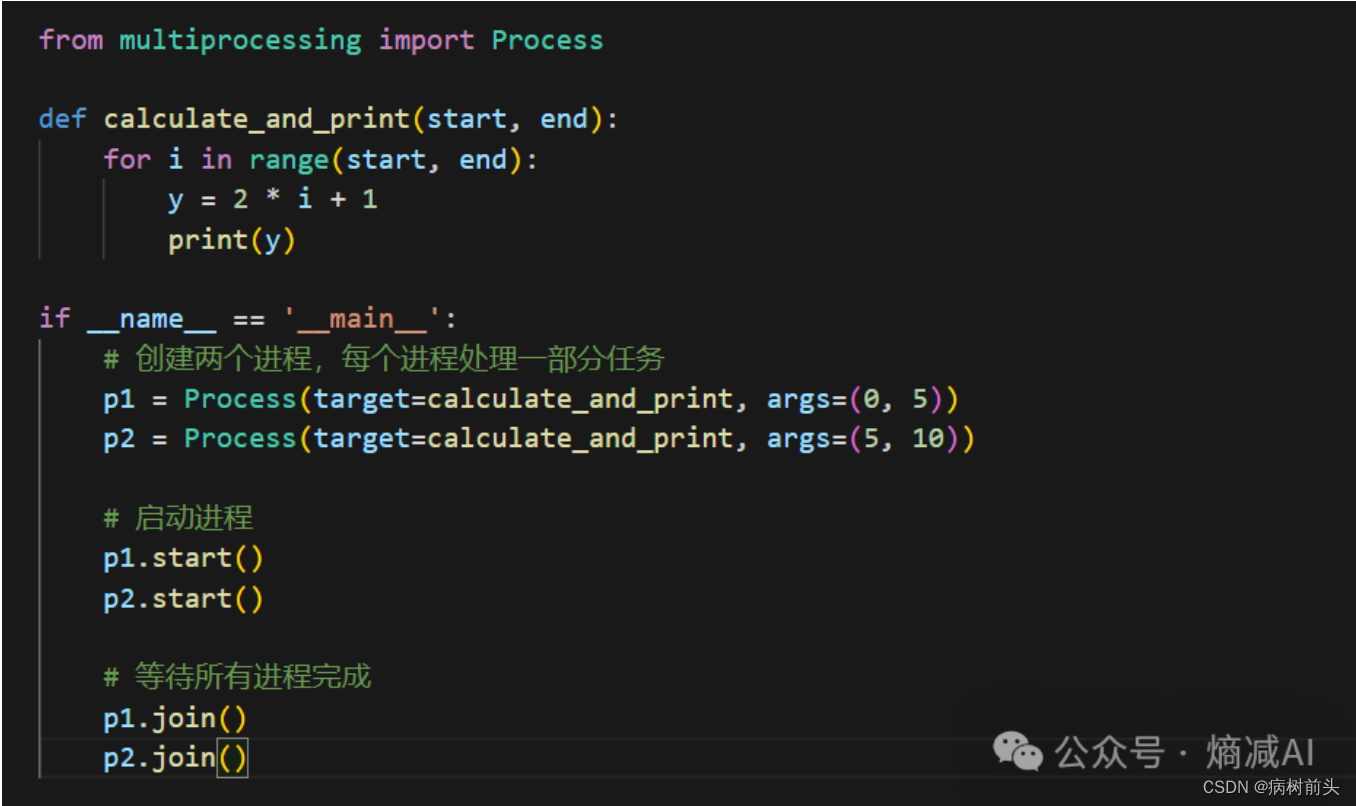
Task: Click the 'def' keyword
Action: click(63, 120)
